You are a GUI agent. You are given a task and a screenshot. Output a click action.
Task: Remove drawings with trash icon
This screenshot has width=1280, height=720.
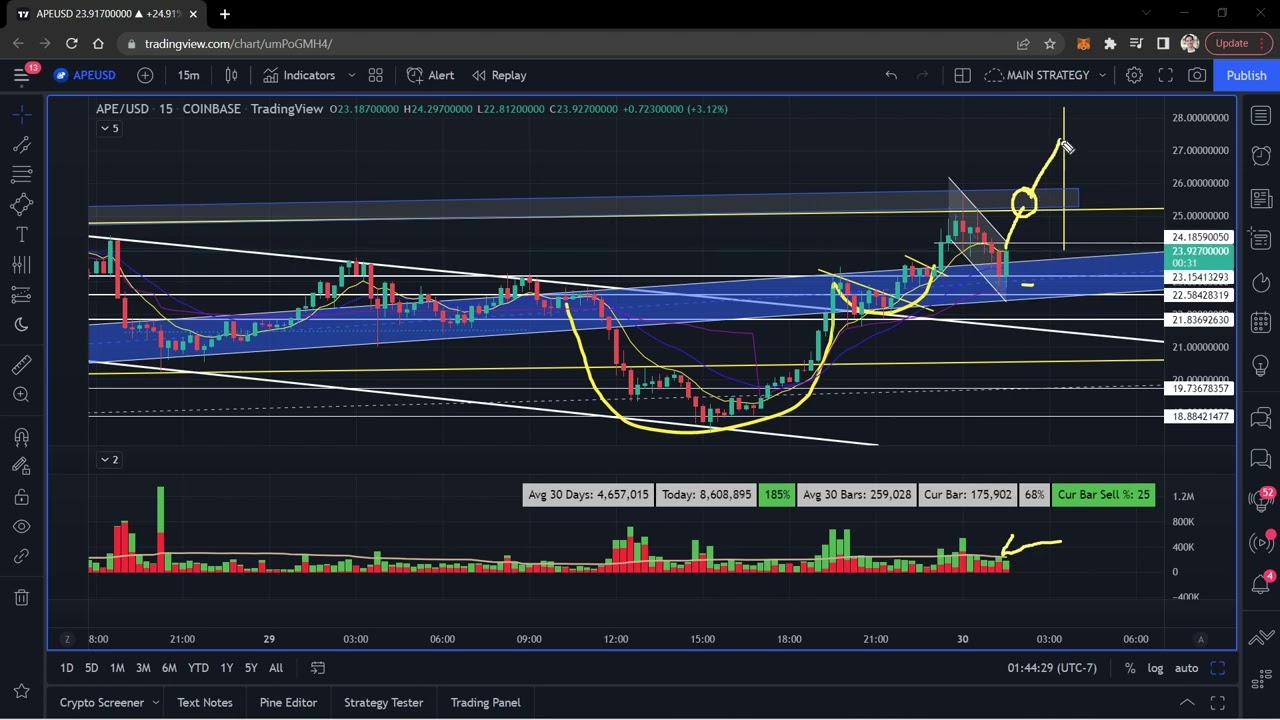(x=21, y=598)
